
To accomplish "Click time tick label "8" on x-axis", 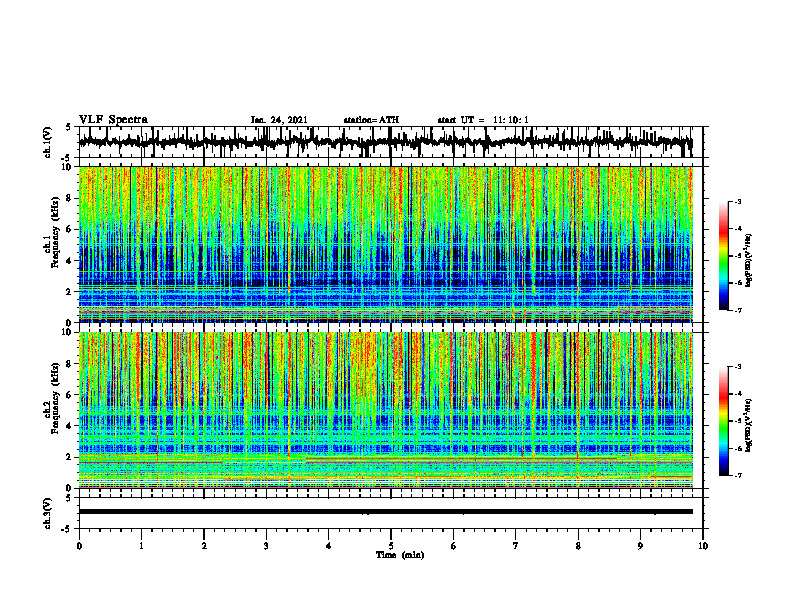I will click(x=578, y=546).
